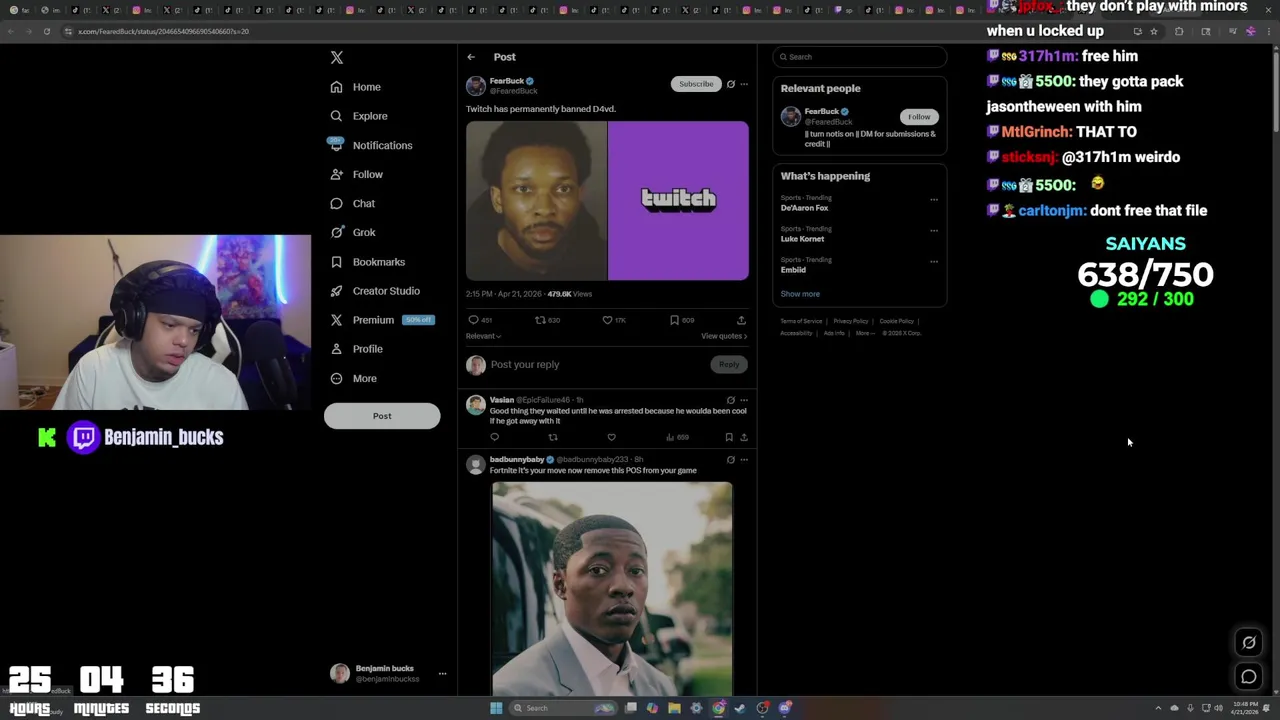Open more options on badbunnybaby's reply
The width and height of the screenshot is (1280, 720).
(744, 460)
